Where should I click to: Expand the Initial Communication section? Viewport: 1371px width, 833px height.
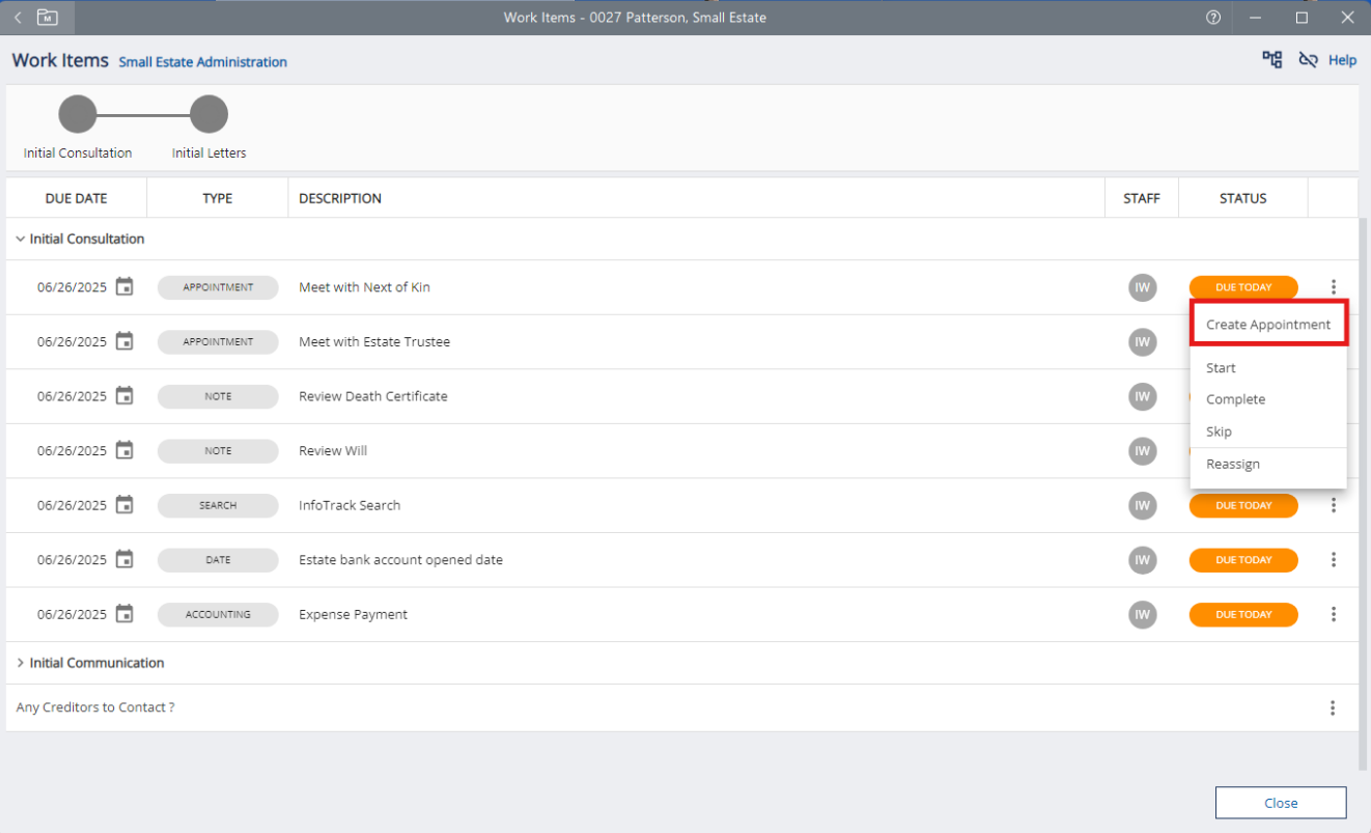[21, 663]
